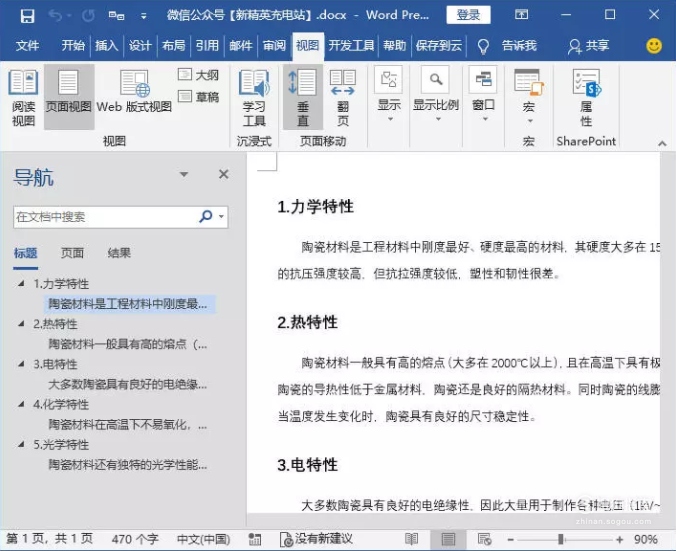Click the 登录 sign-in button
The image size is (676, 551).
(x=468, y=15)
